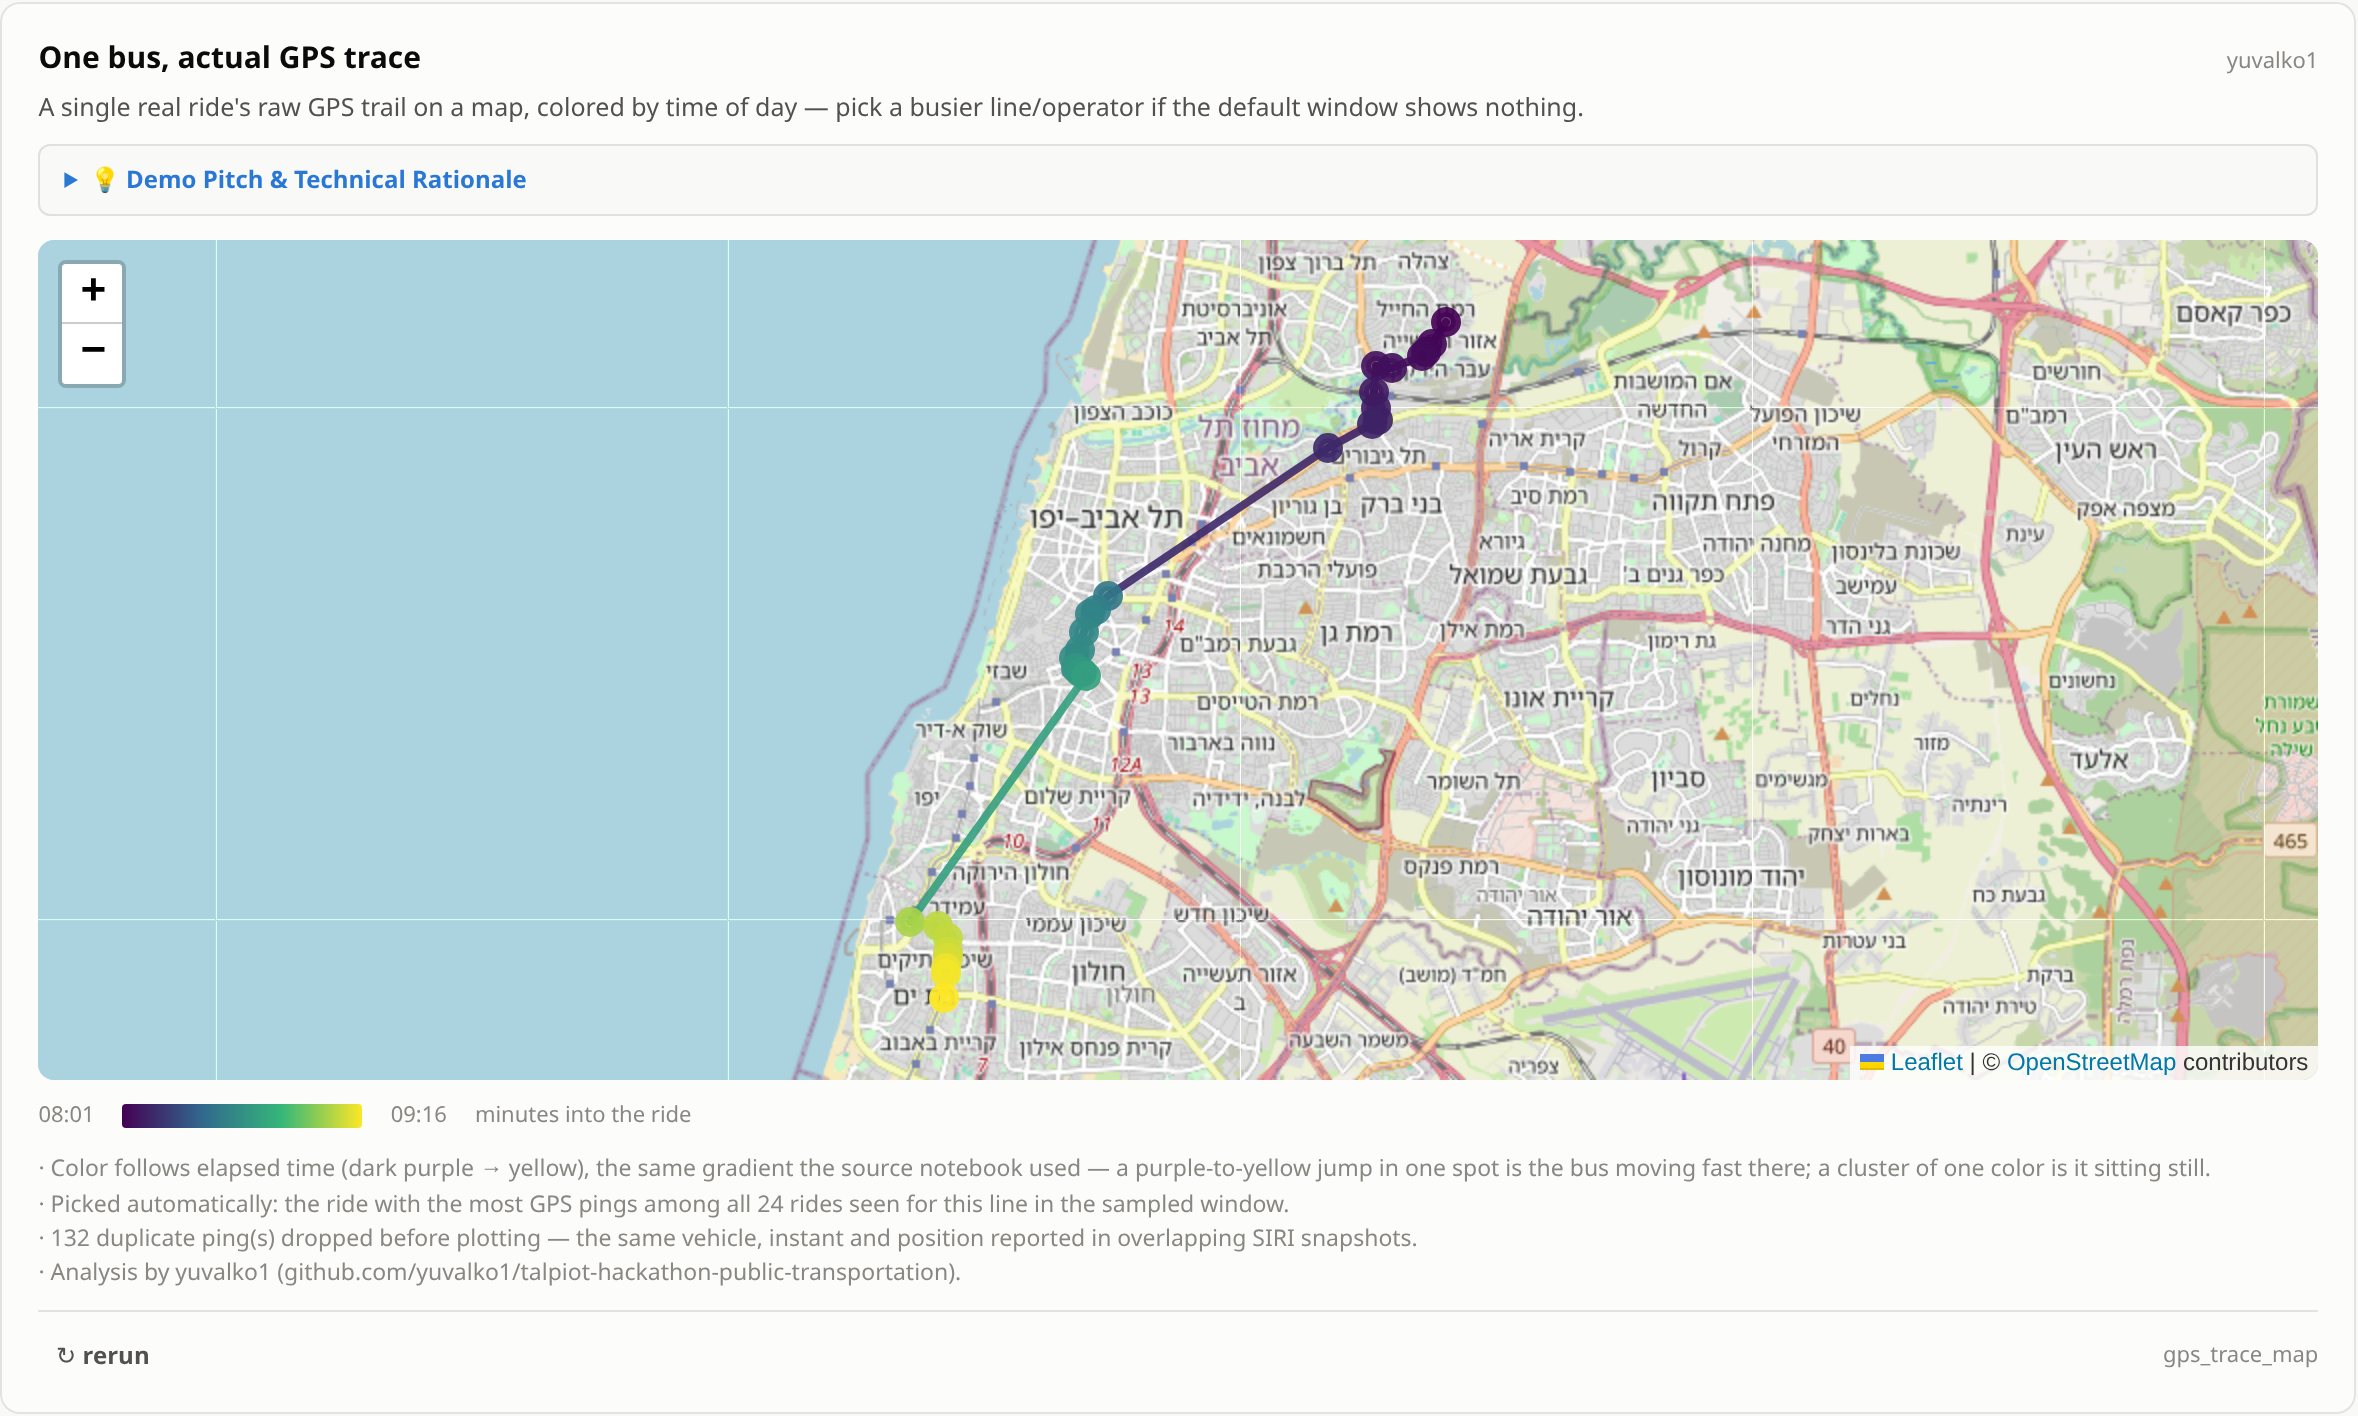Click the '132 duplicate ping(s) dropped' note
Viewport: 2358px width, 1416px height.
pyautogui.click(x=728, y=1238)
